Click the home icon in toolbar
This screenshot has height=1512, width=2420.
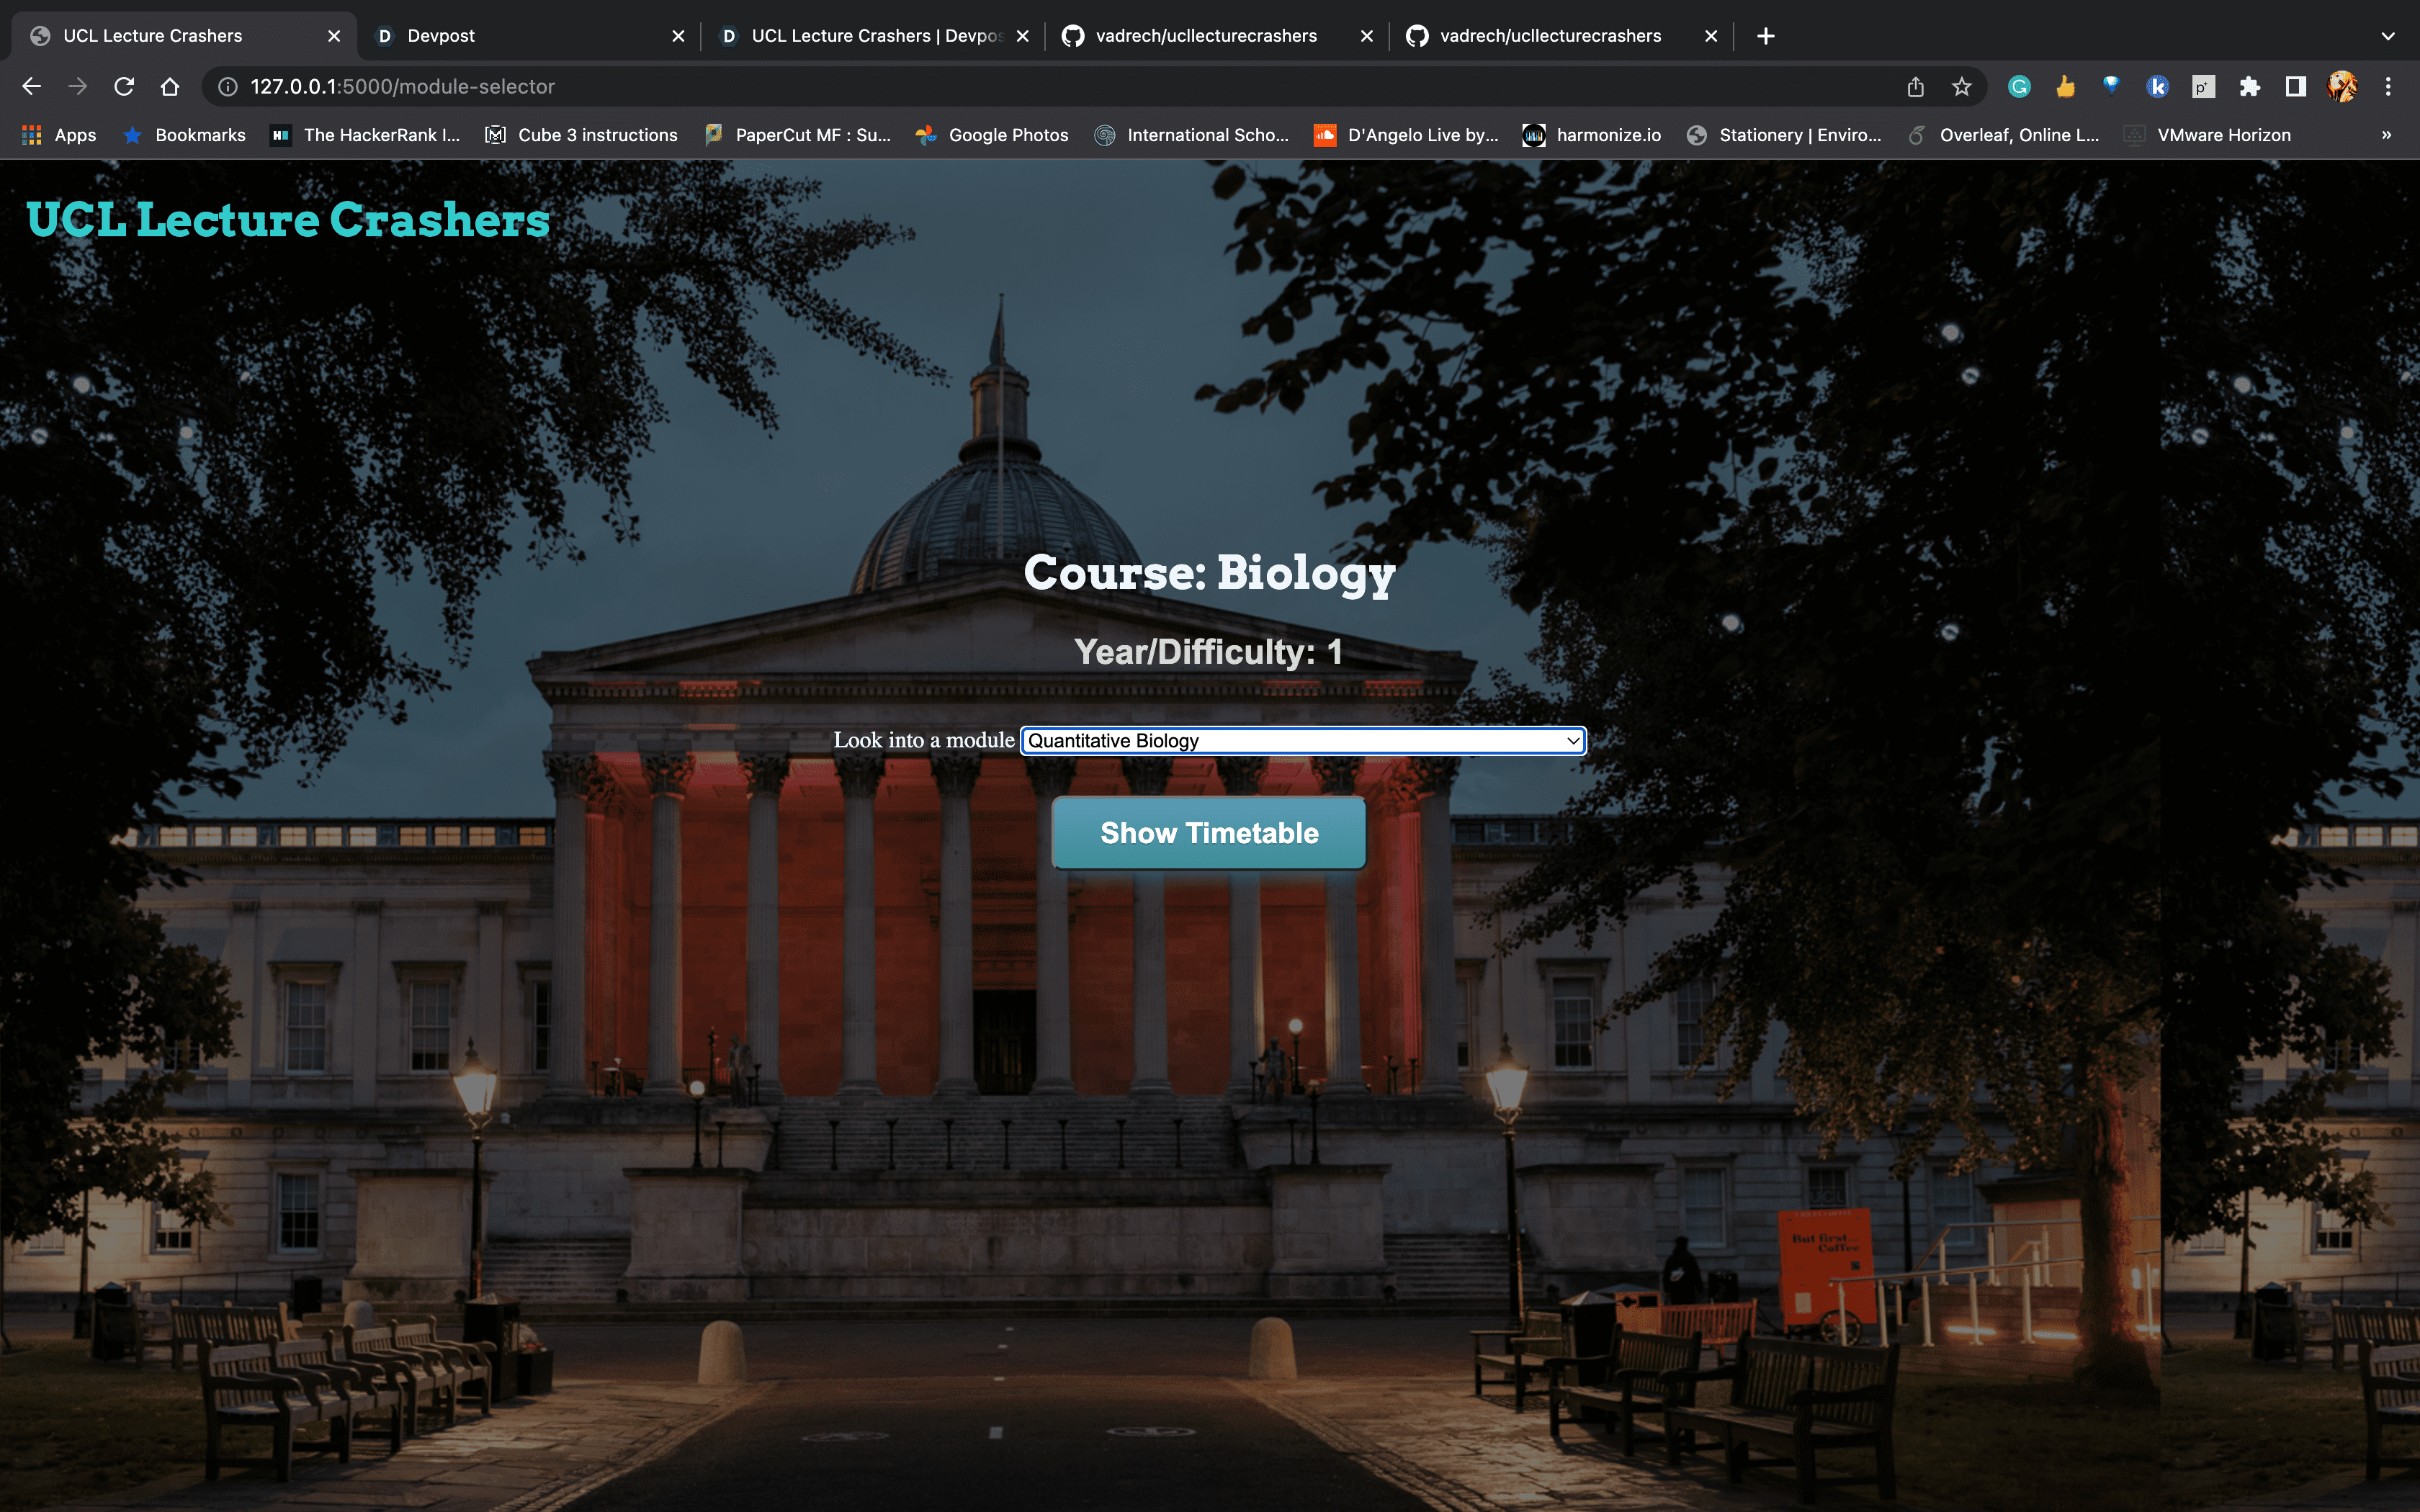[x=170, y=87]
